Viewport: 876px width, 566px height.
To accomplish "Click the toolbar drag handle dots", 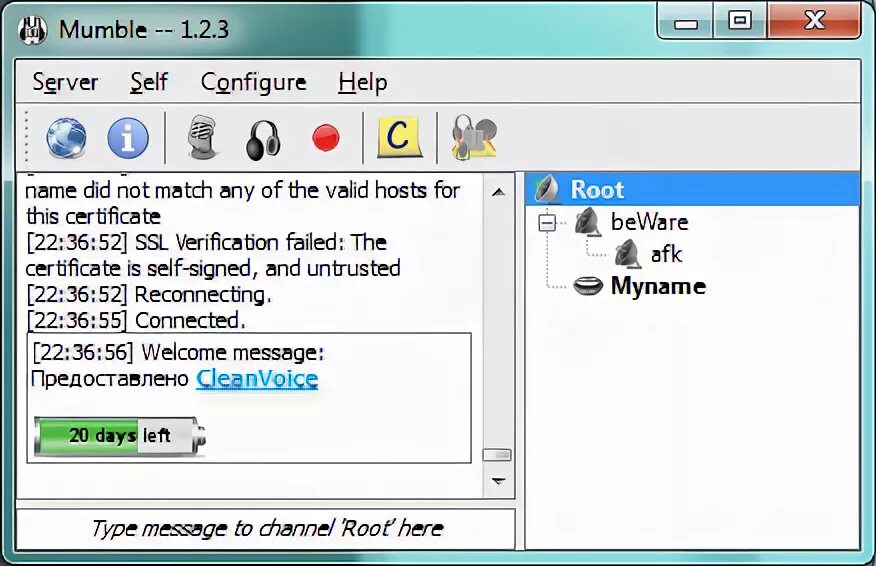I will tap(26, 137).
